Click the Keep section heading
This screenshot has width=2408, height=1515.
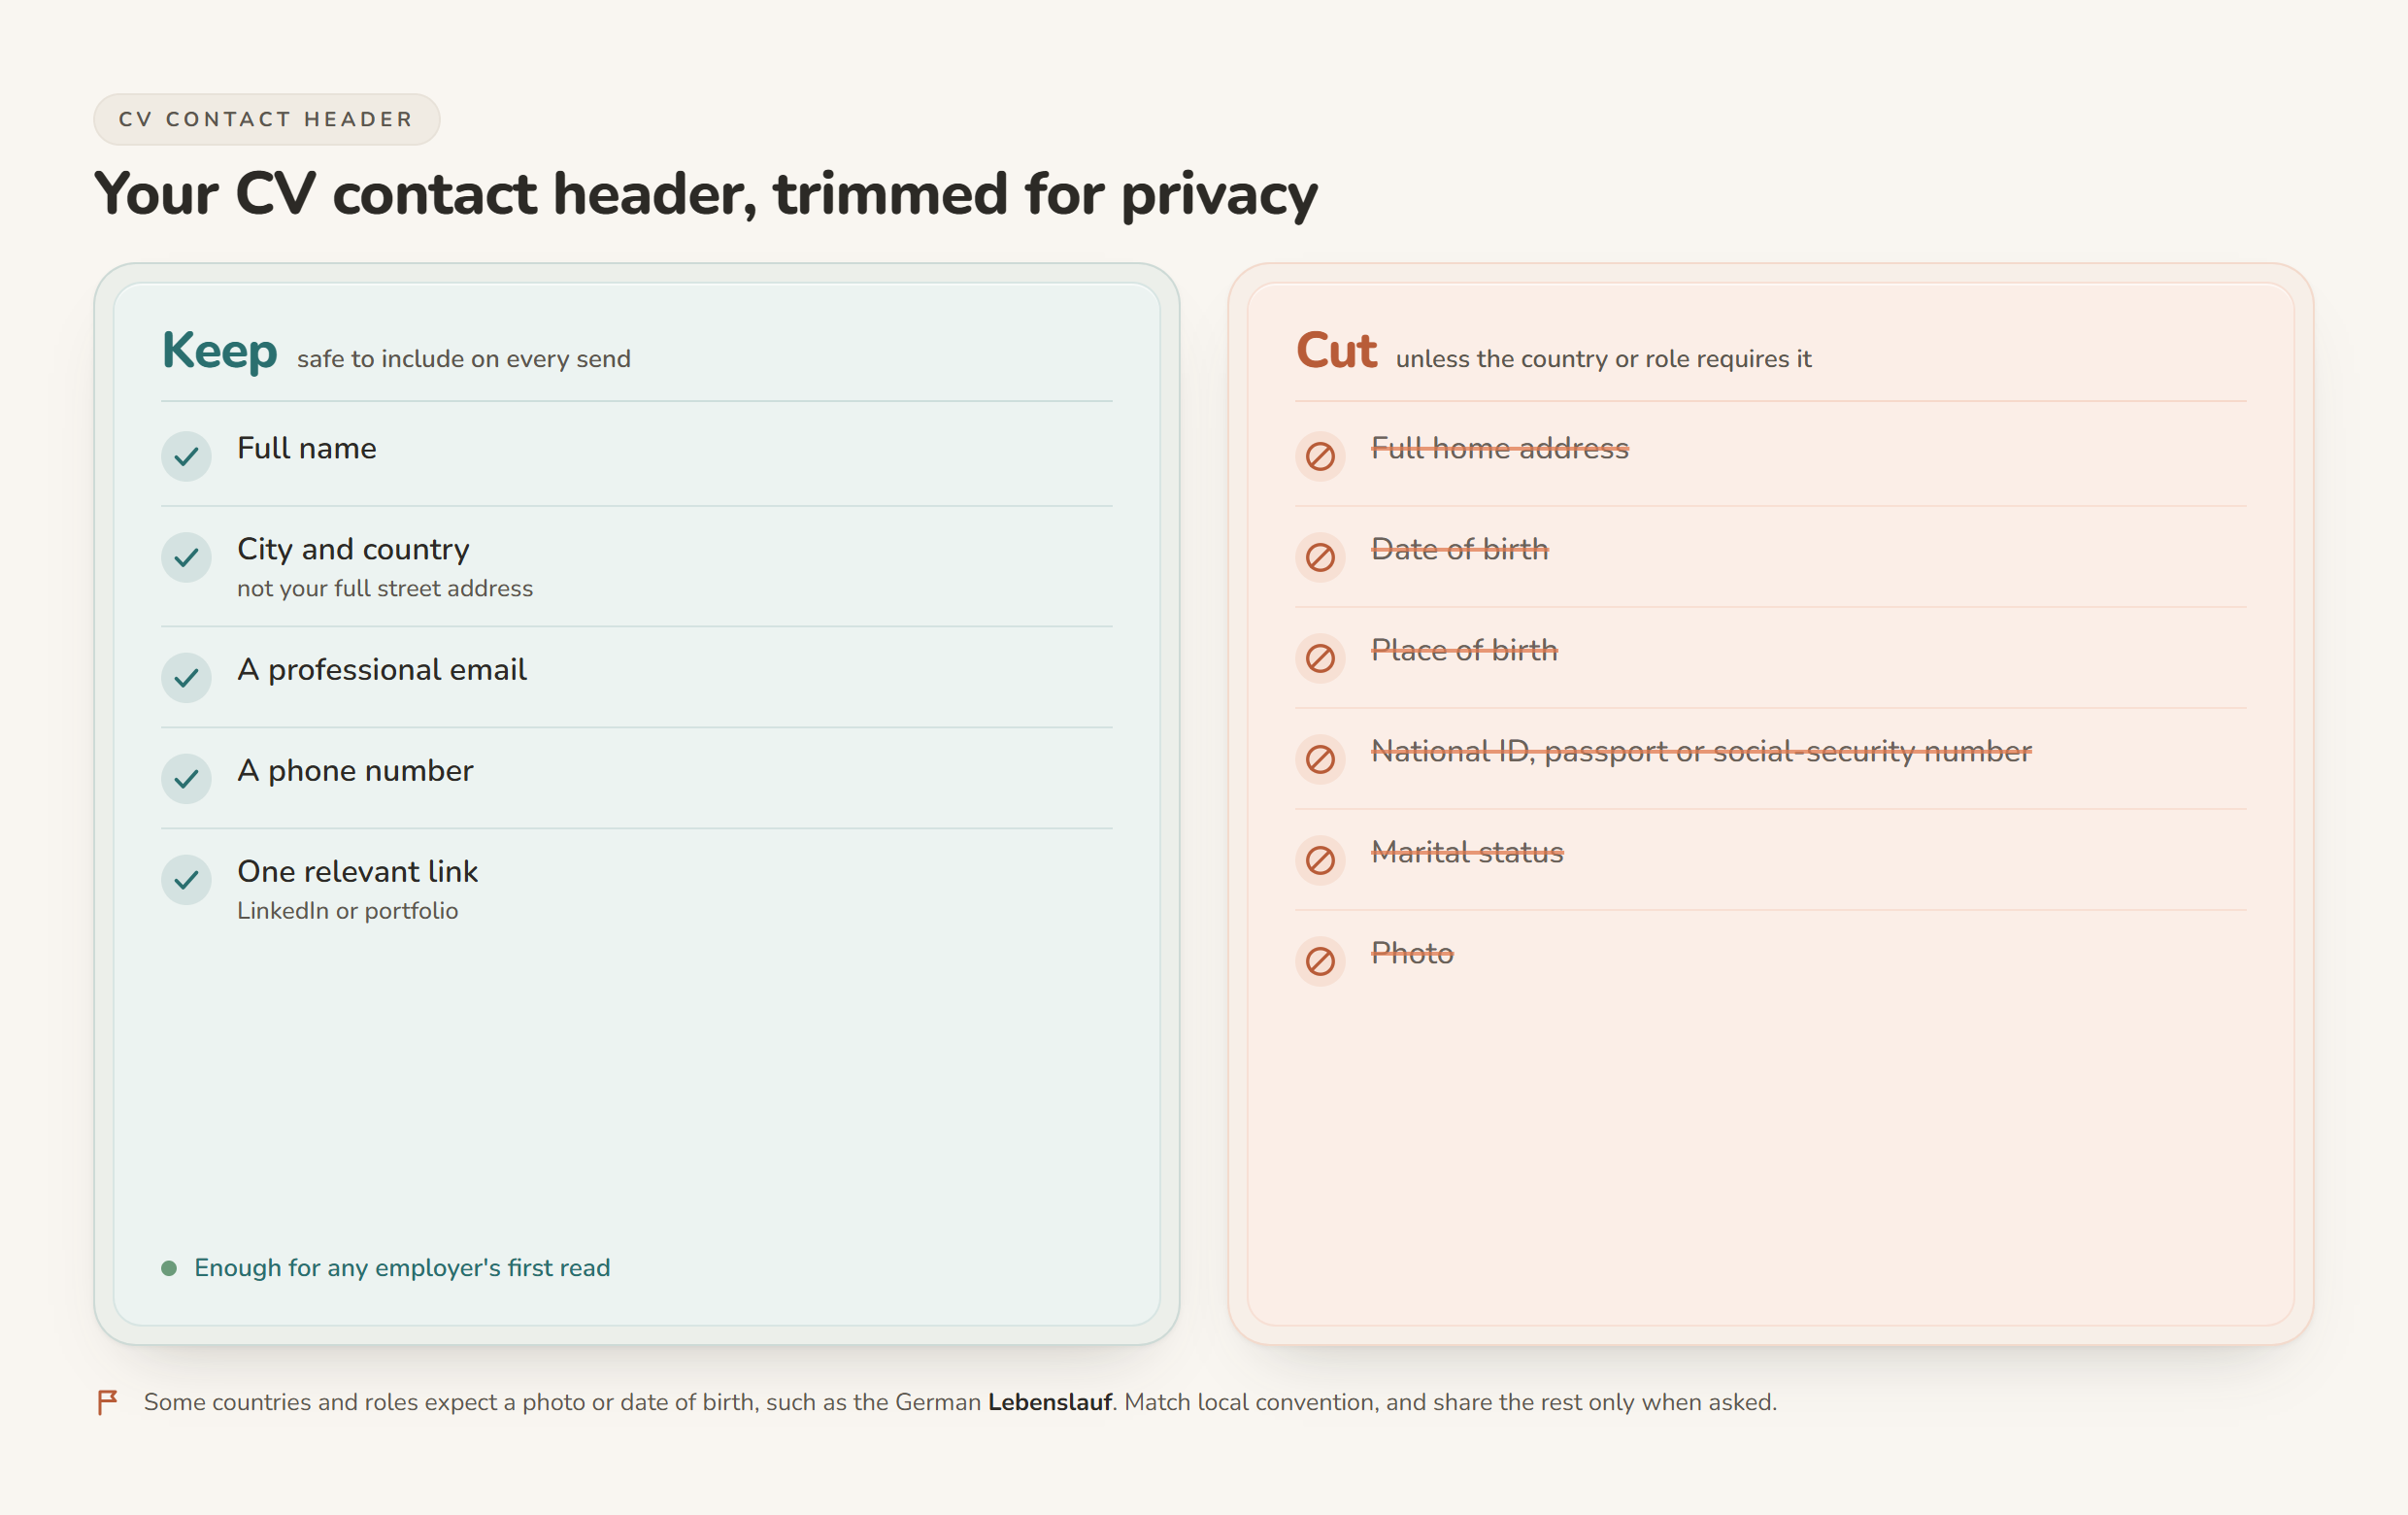[219, 351]
